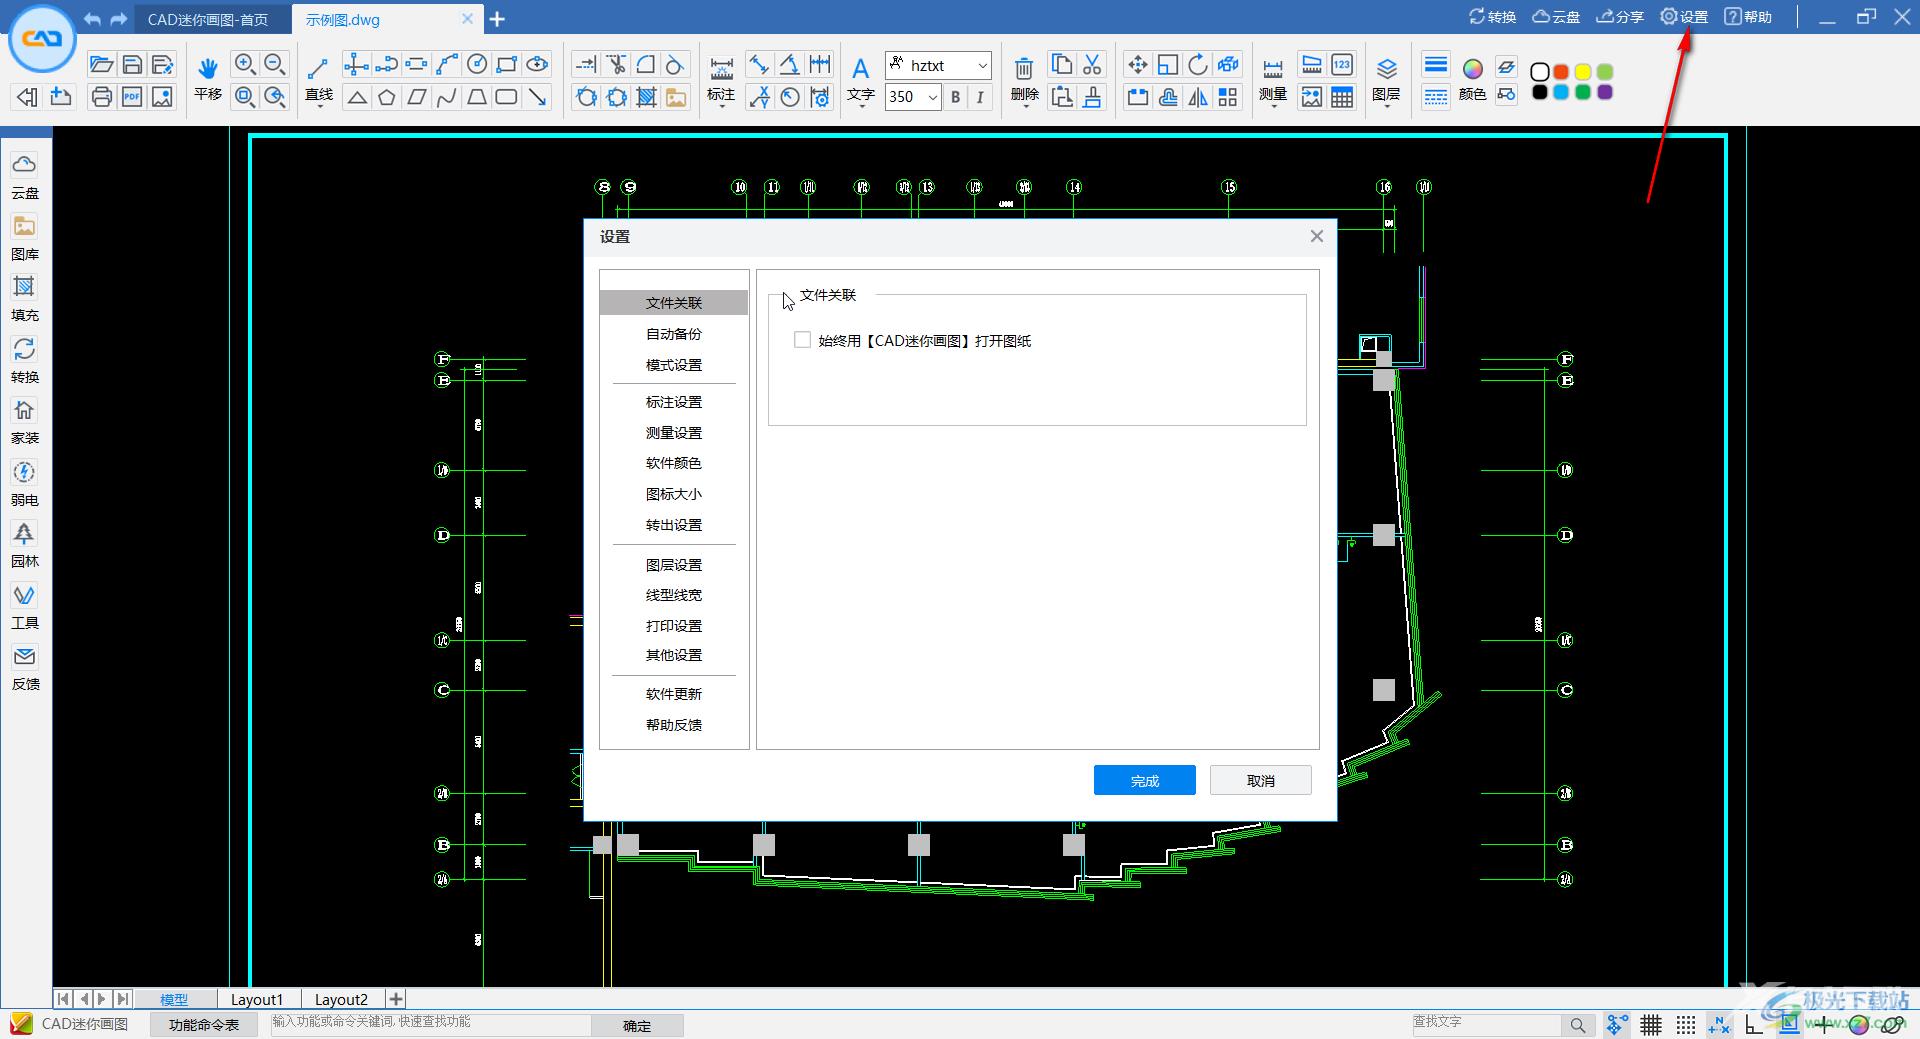Select the rounded rectangle tool
This screenshot has height=1039, width=1920.
click(x=507, y=97)
